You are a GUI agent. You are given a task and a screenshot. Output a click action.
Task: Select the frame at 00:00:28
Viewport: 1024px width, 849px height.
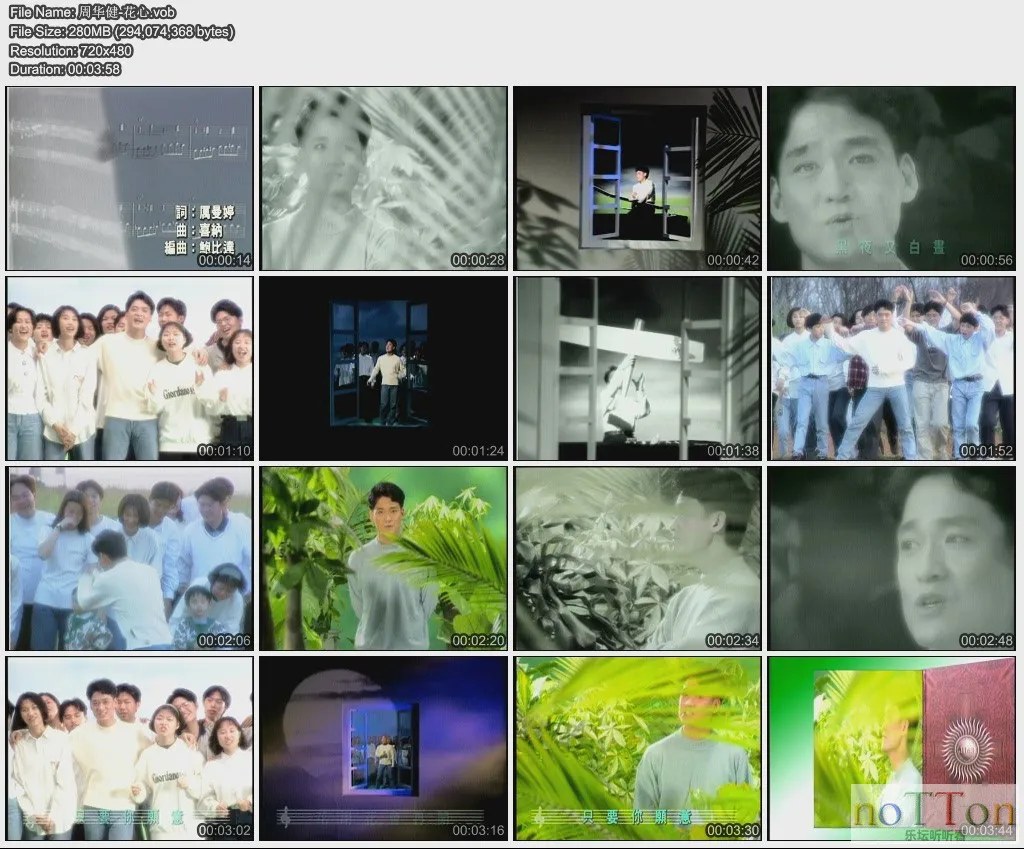point(384,178)
